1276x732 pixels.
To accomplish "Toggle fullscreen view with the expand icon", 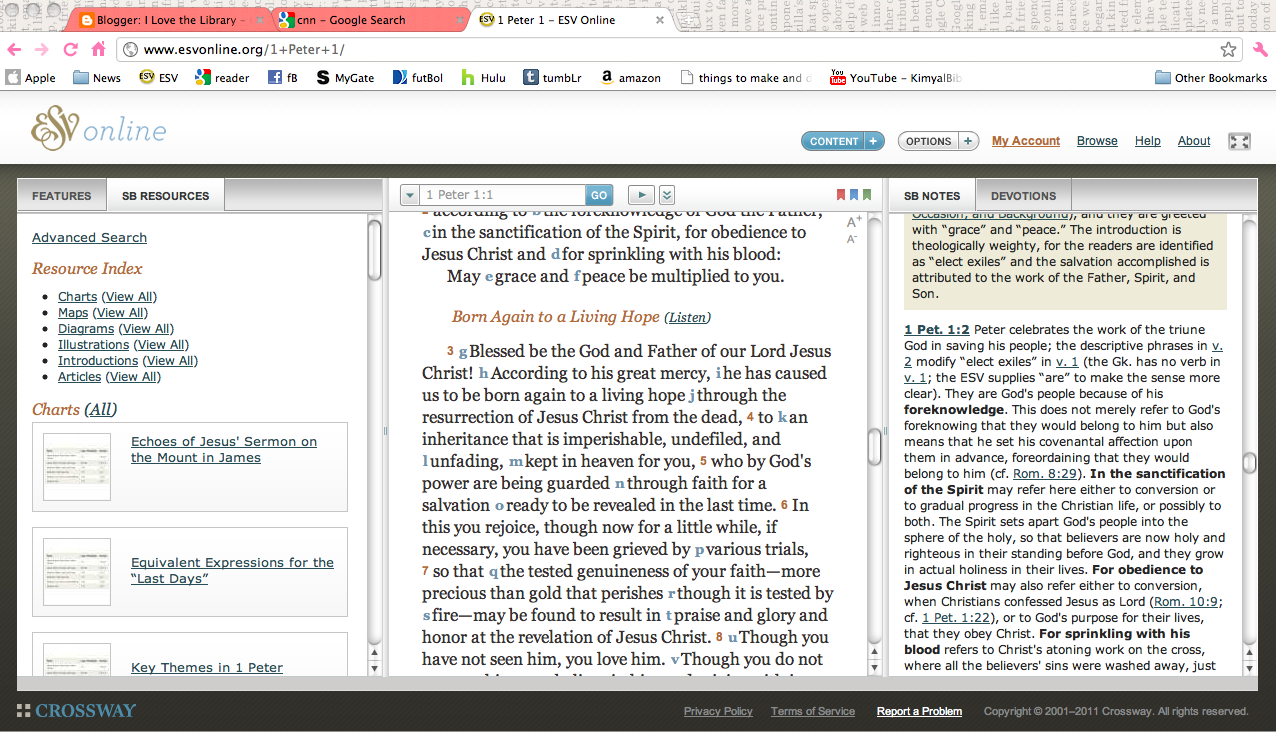I will (1239, 141).
